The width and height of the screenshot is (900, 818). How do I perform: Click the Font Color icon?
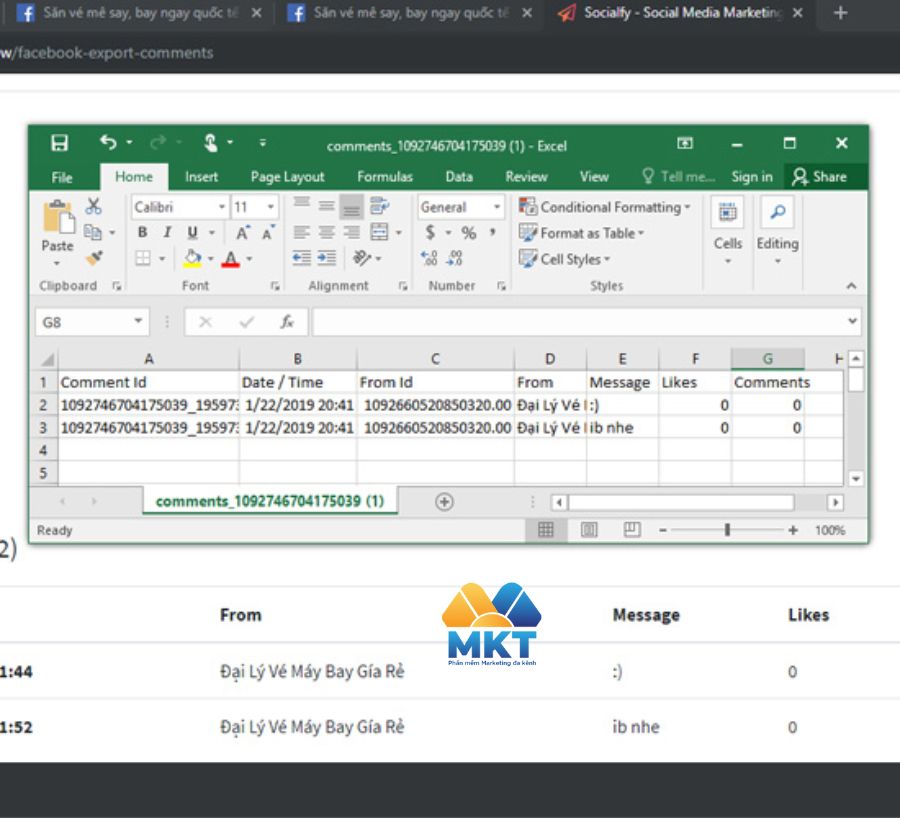point(228,258)
